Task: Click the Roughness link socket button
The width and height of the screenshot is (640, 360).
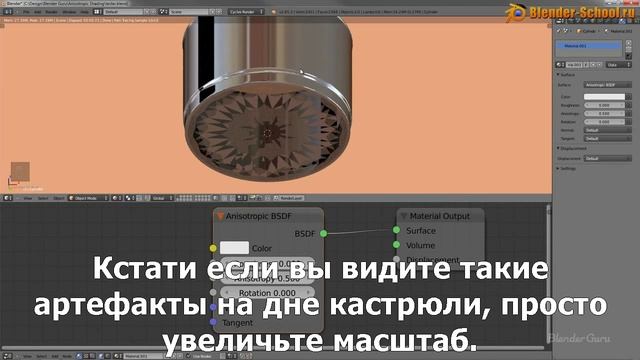Action: (x=629, y=105)
